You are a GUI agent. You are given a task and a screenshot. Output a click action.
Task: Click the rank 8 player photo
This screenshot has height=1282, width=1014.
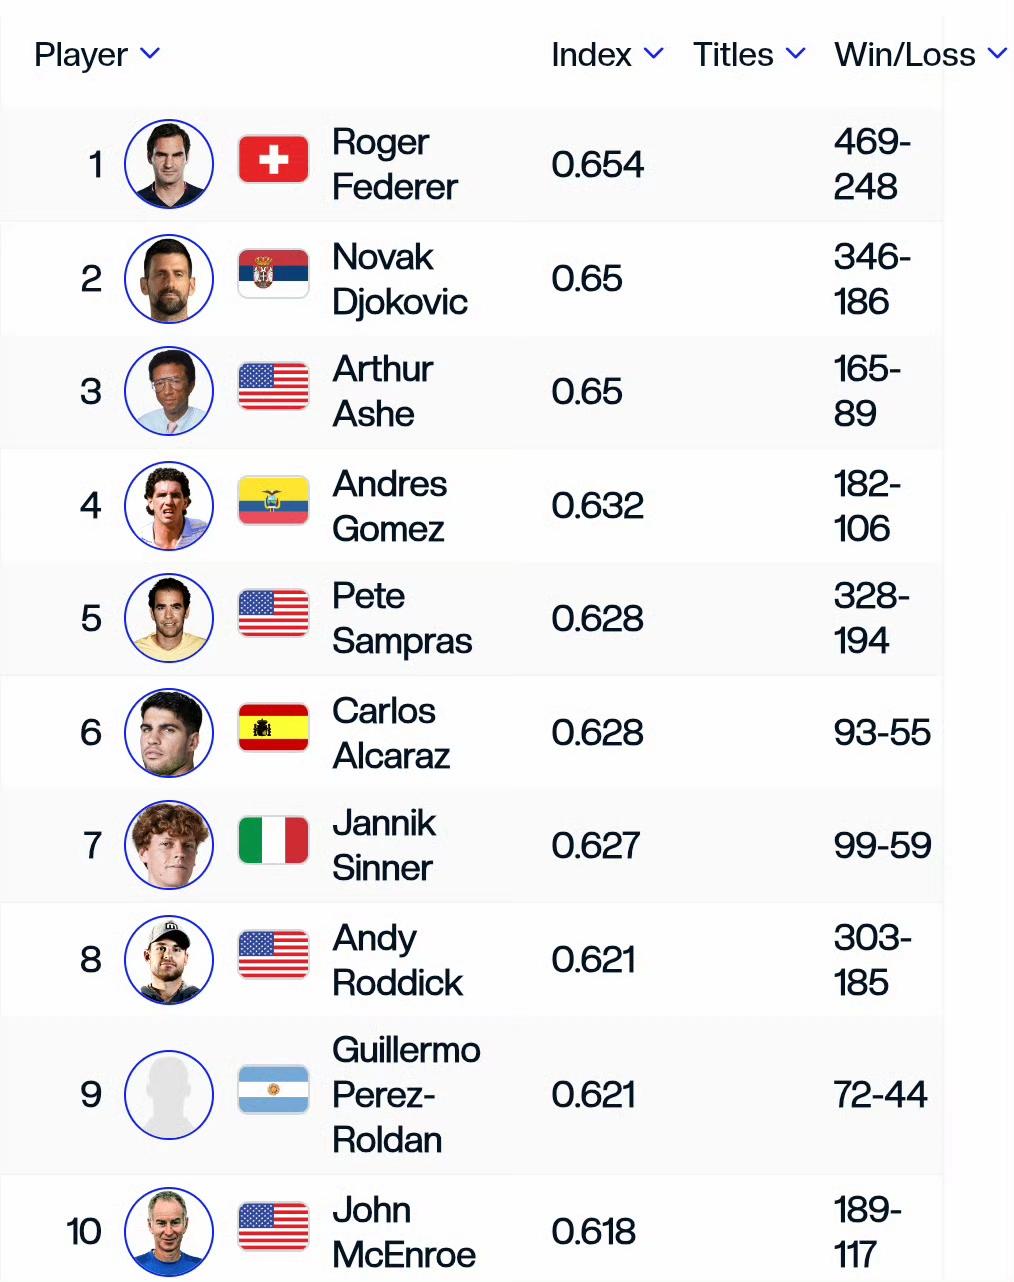[x=169, y=960]
